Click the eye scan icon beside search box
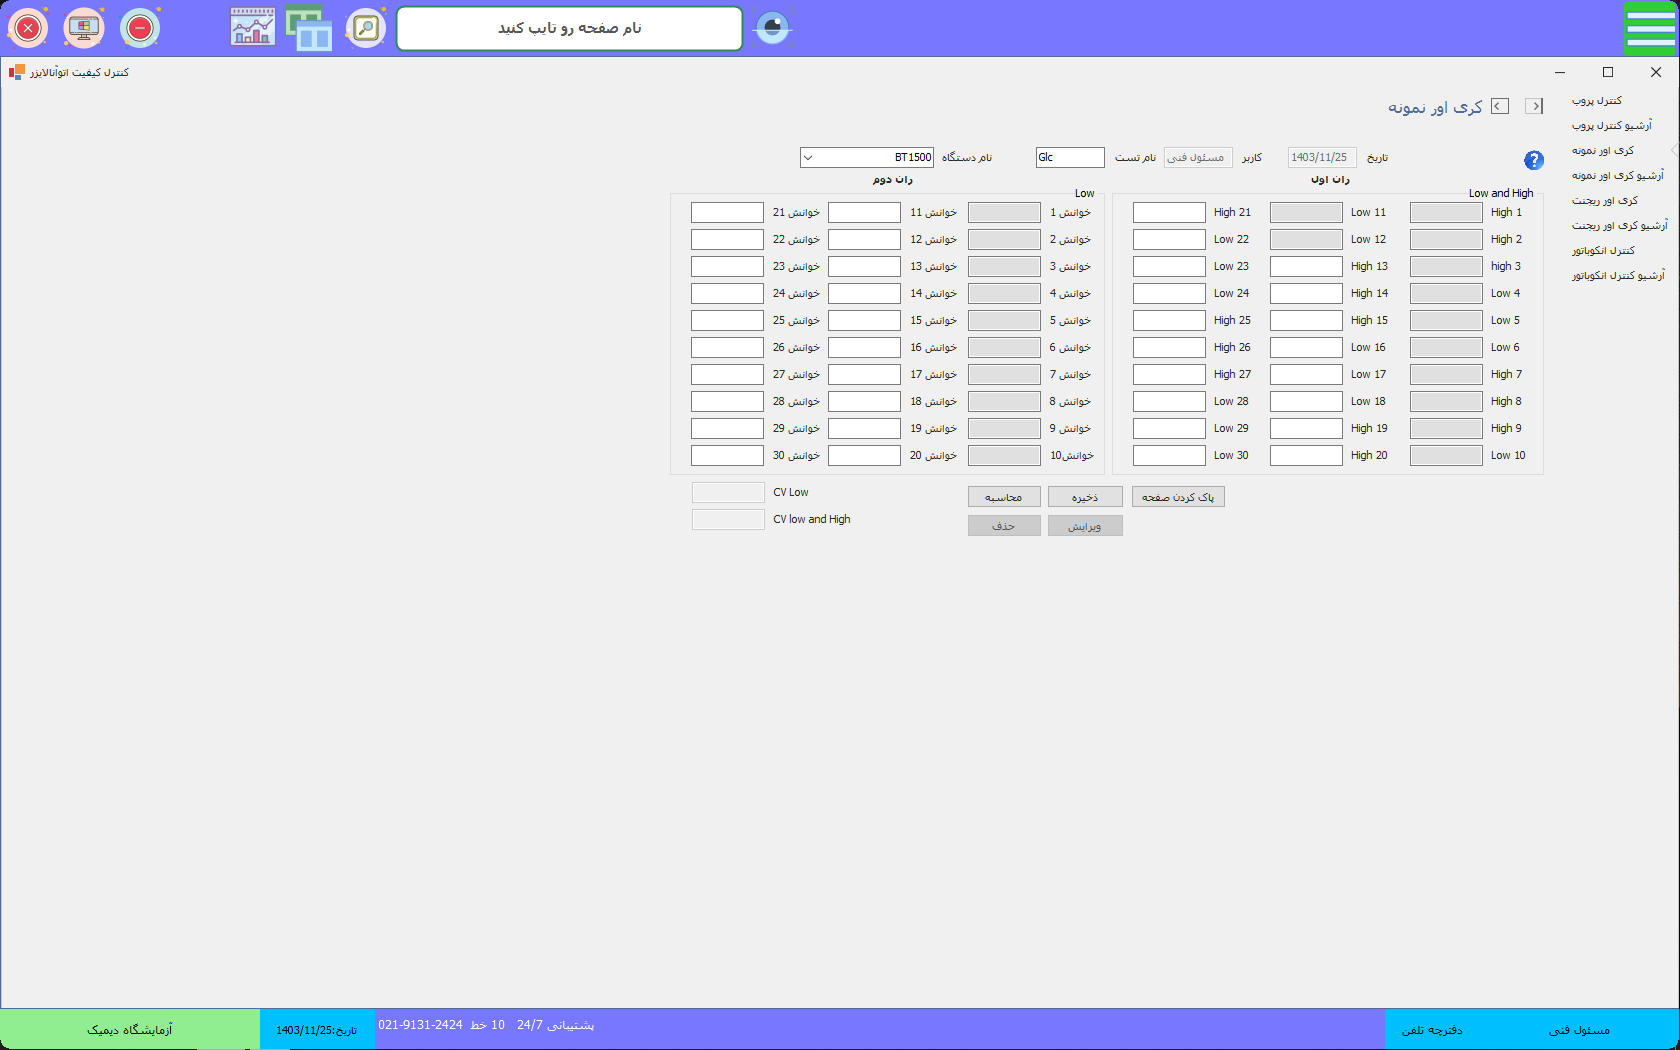 pos(772,28)
